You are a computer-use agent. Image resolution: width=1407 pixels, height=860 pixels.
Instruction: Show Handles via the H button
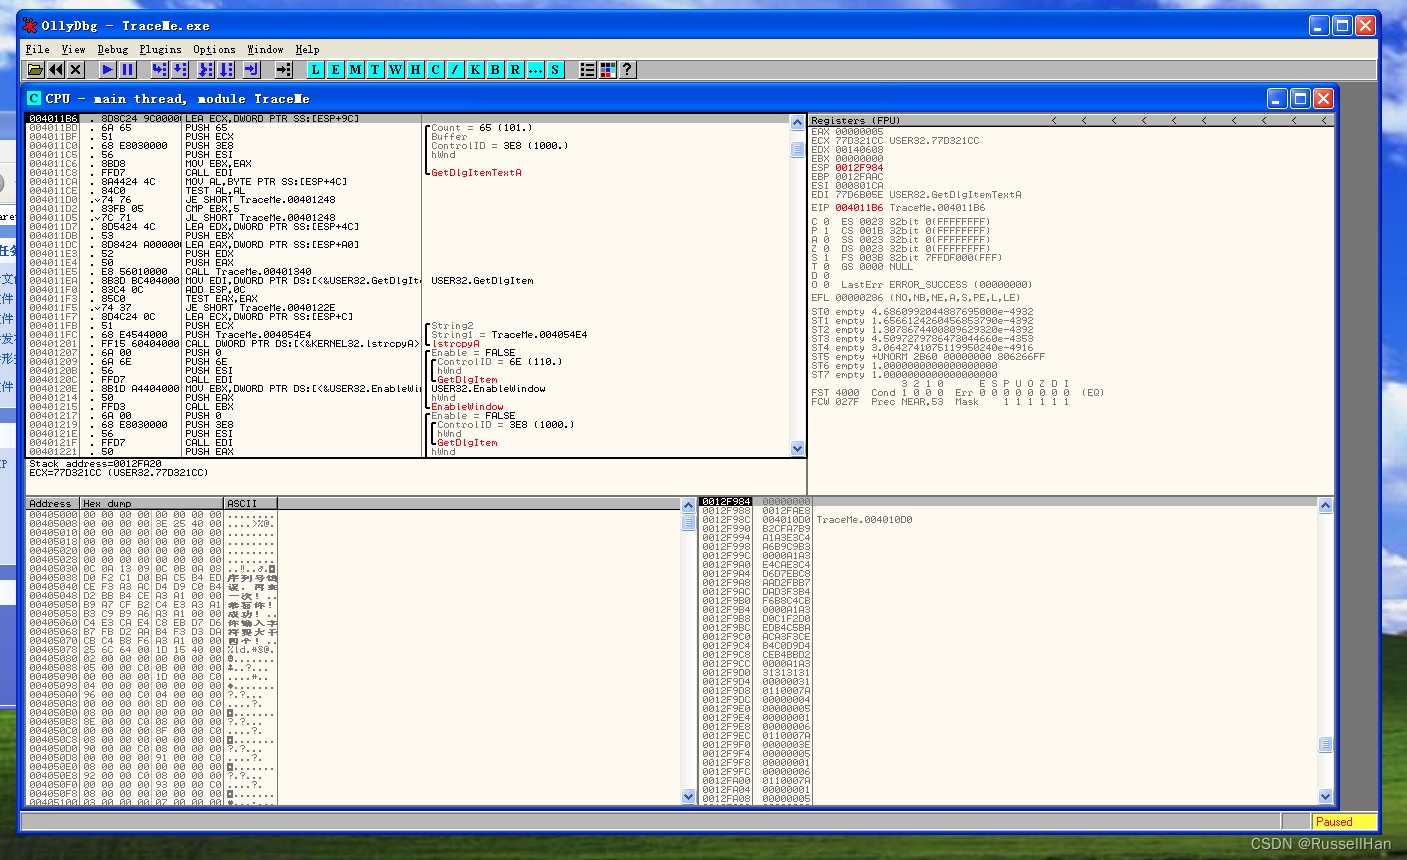tap(416, 69)
